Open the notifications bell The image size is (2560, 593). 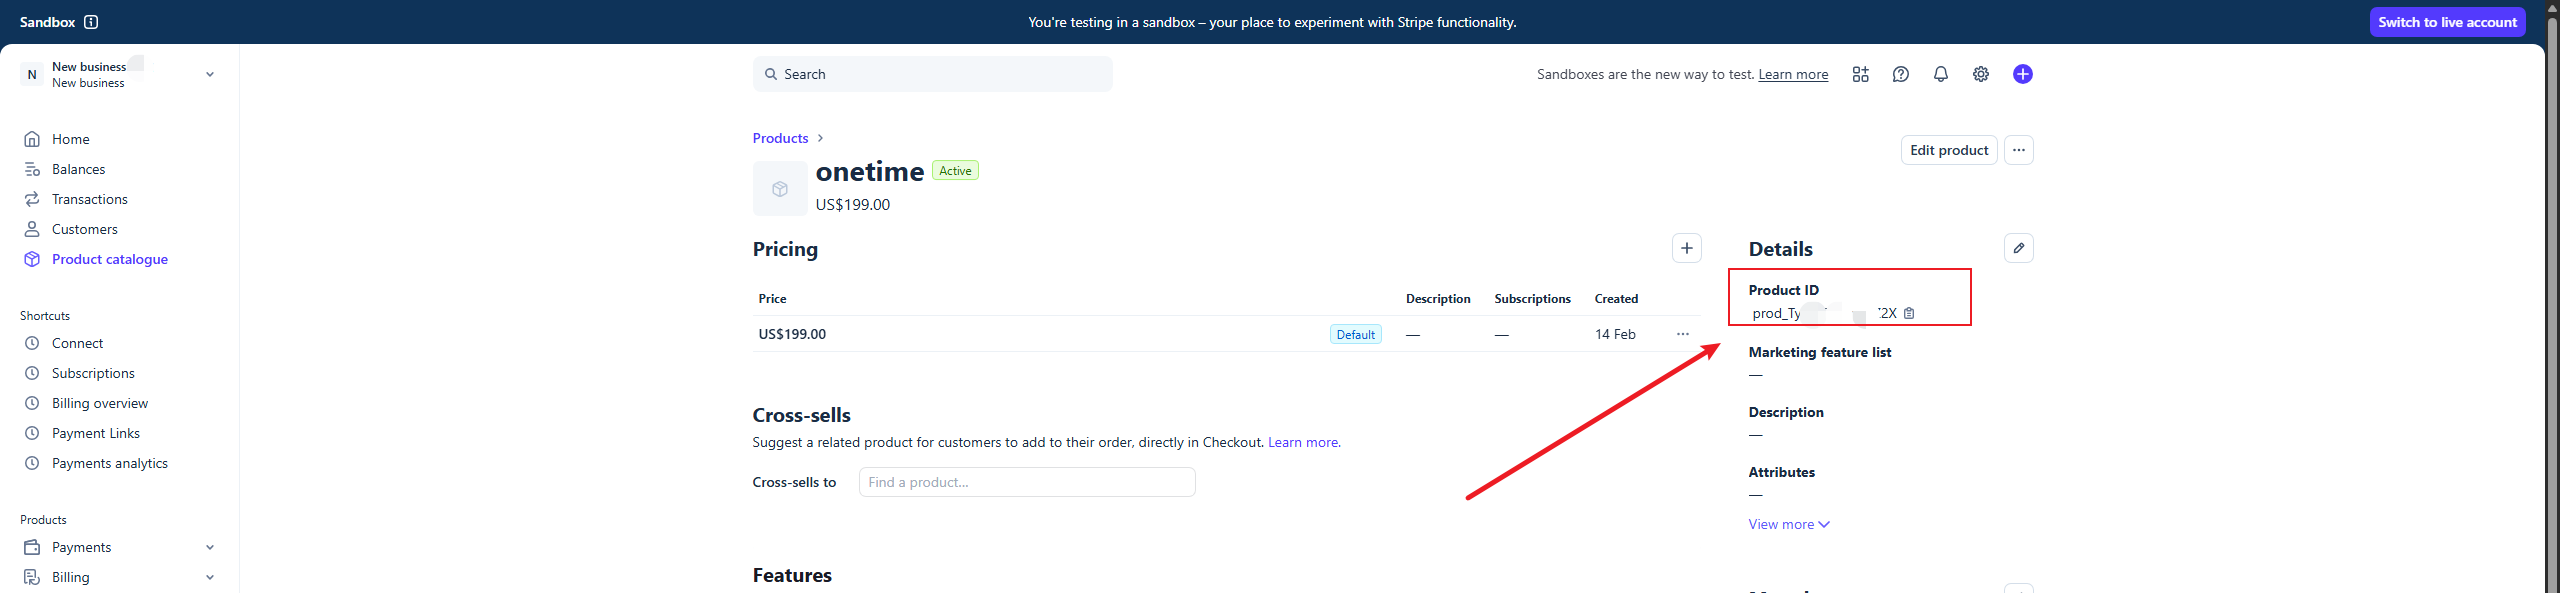pos(1940,74)
